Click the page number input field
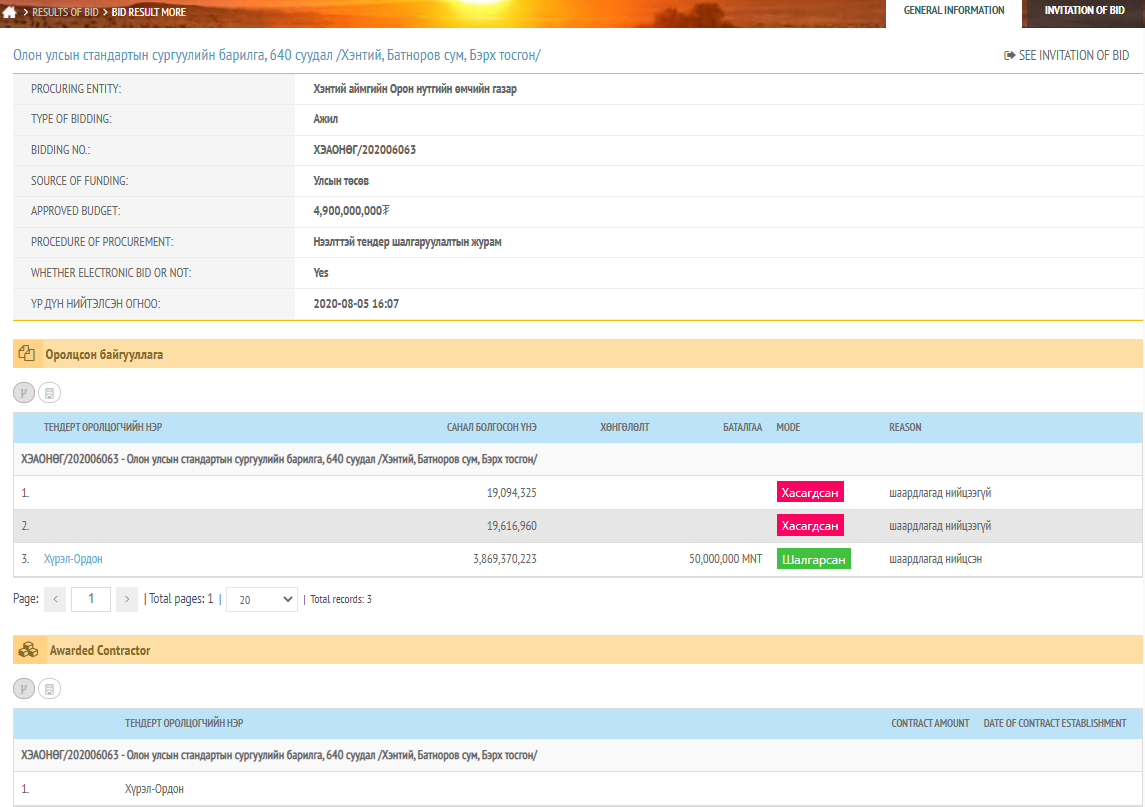The image size is (1145, 807). click(91, 599)
